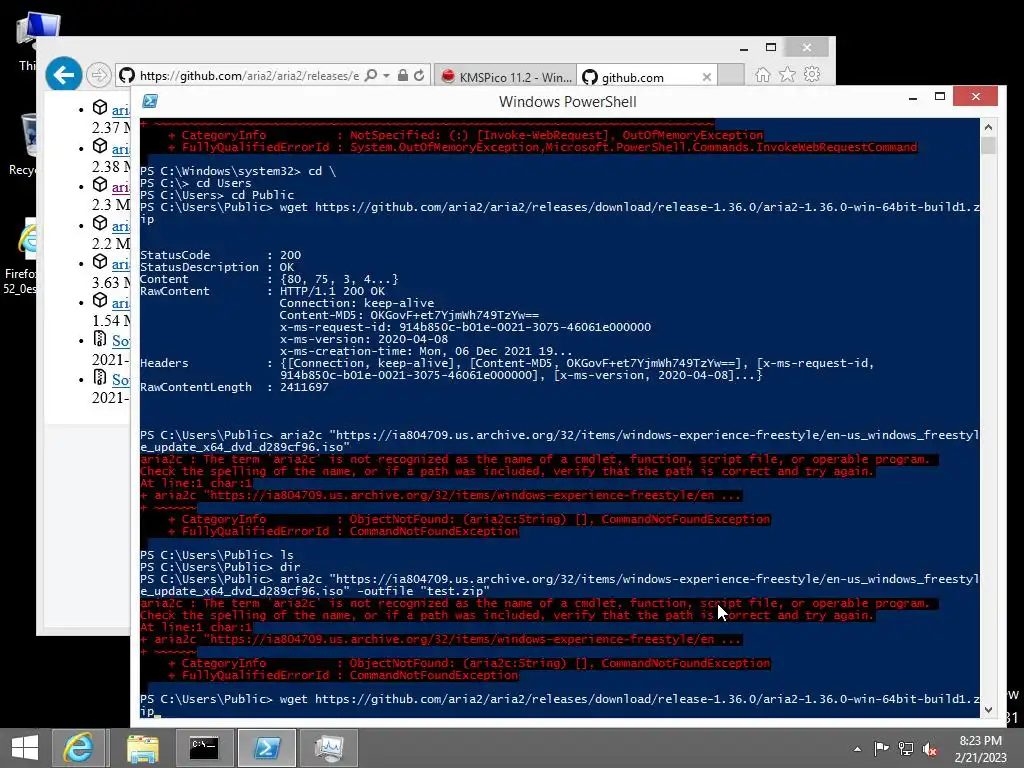Click the down arrow of PowerShell scrollbar

(x=988, y=709)
